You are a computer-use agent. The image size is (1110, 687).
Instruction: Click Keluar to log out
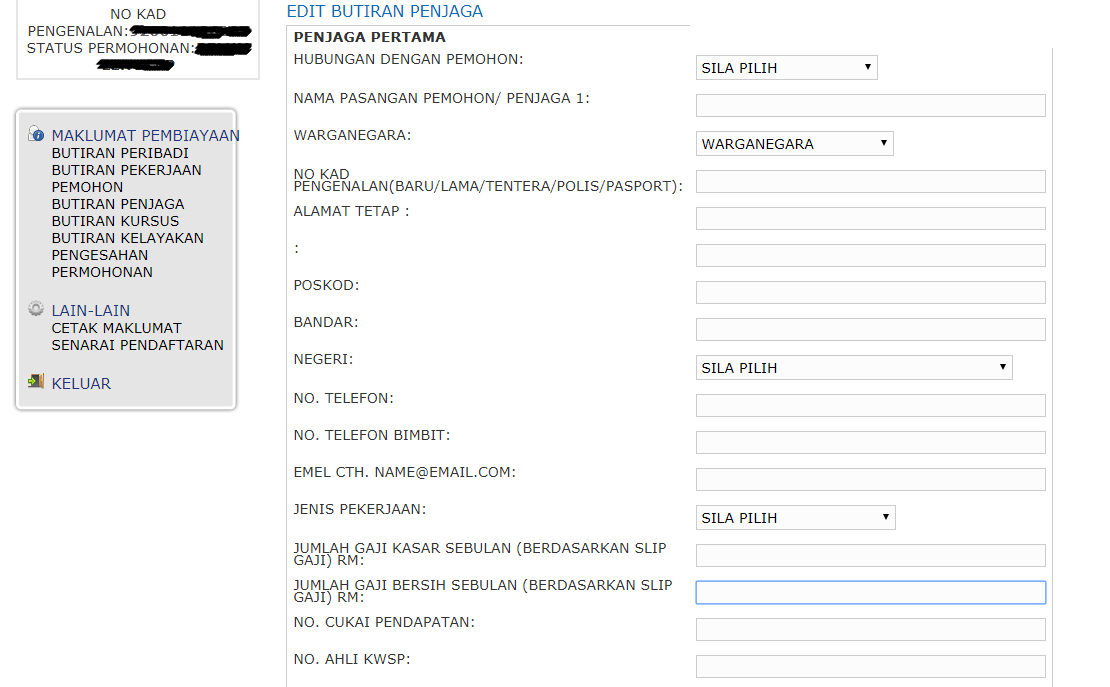point(81,383)
